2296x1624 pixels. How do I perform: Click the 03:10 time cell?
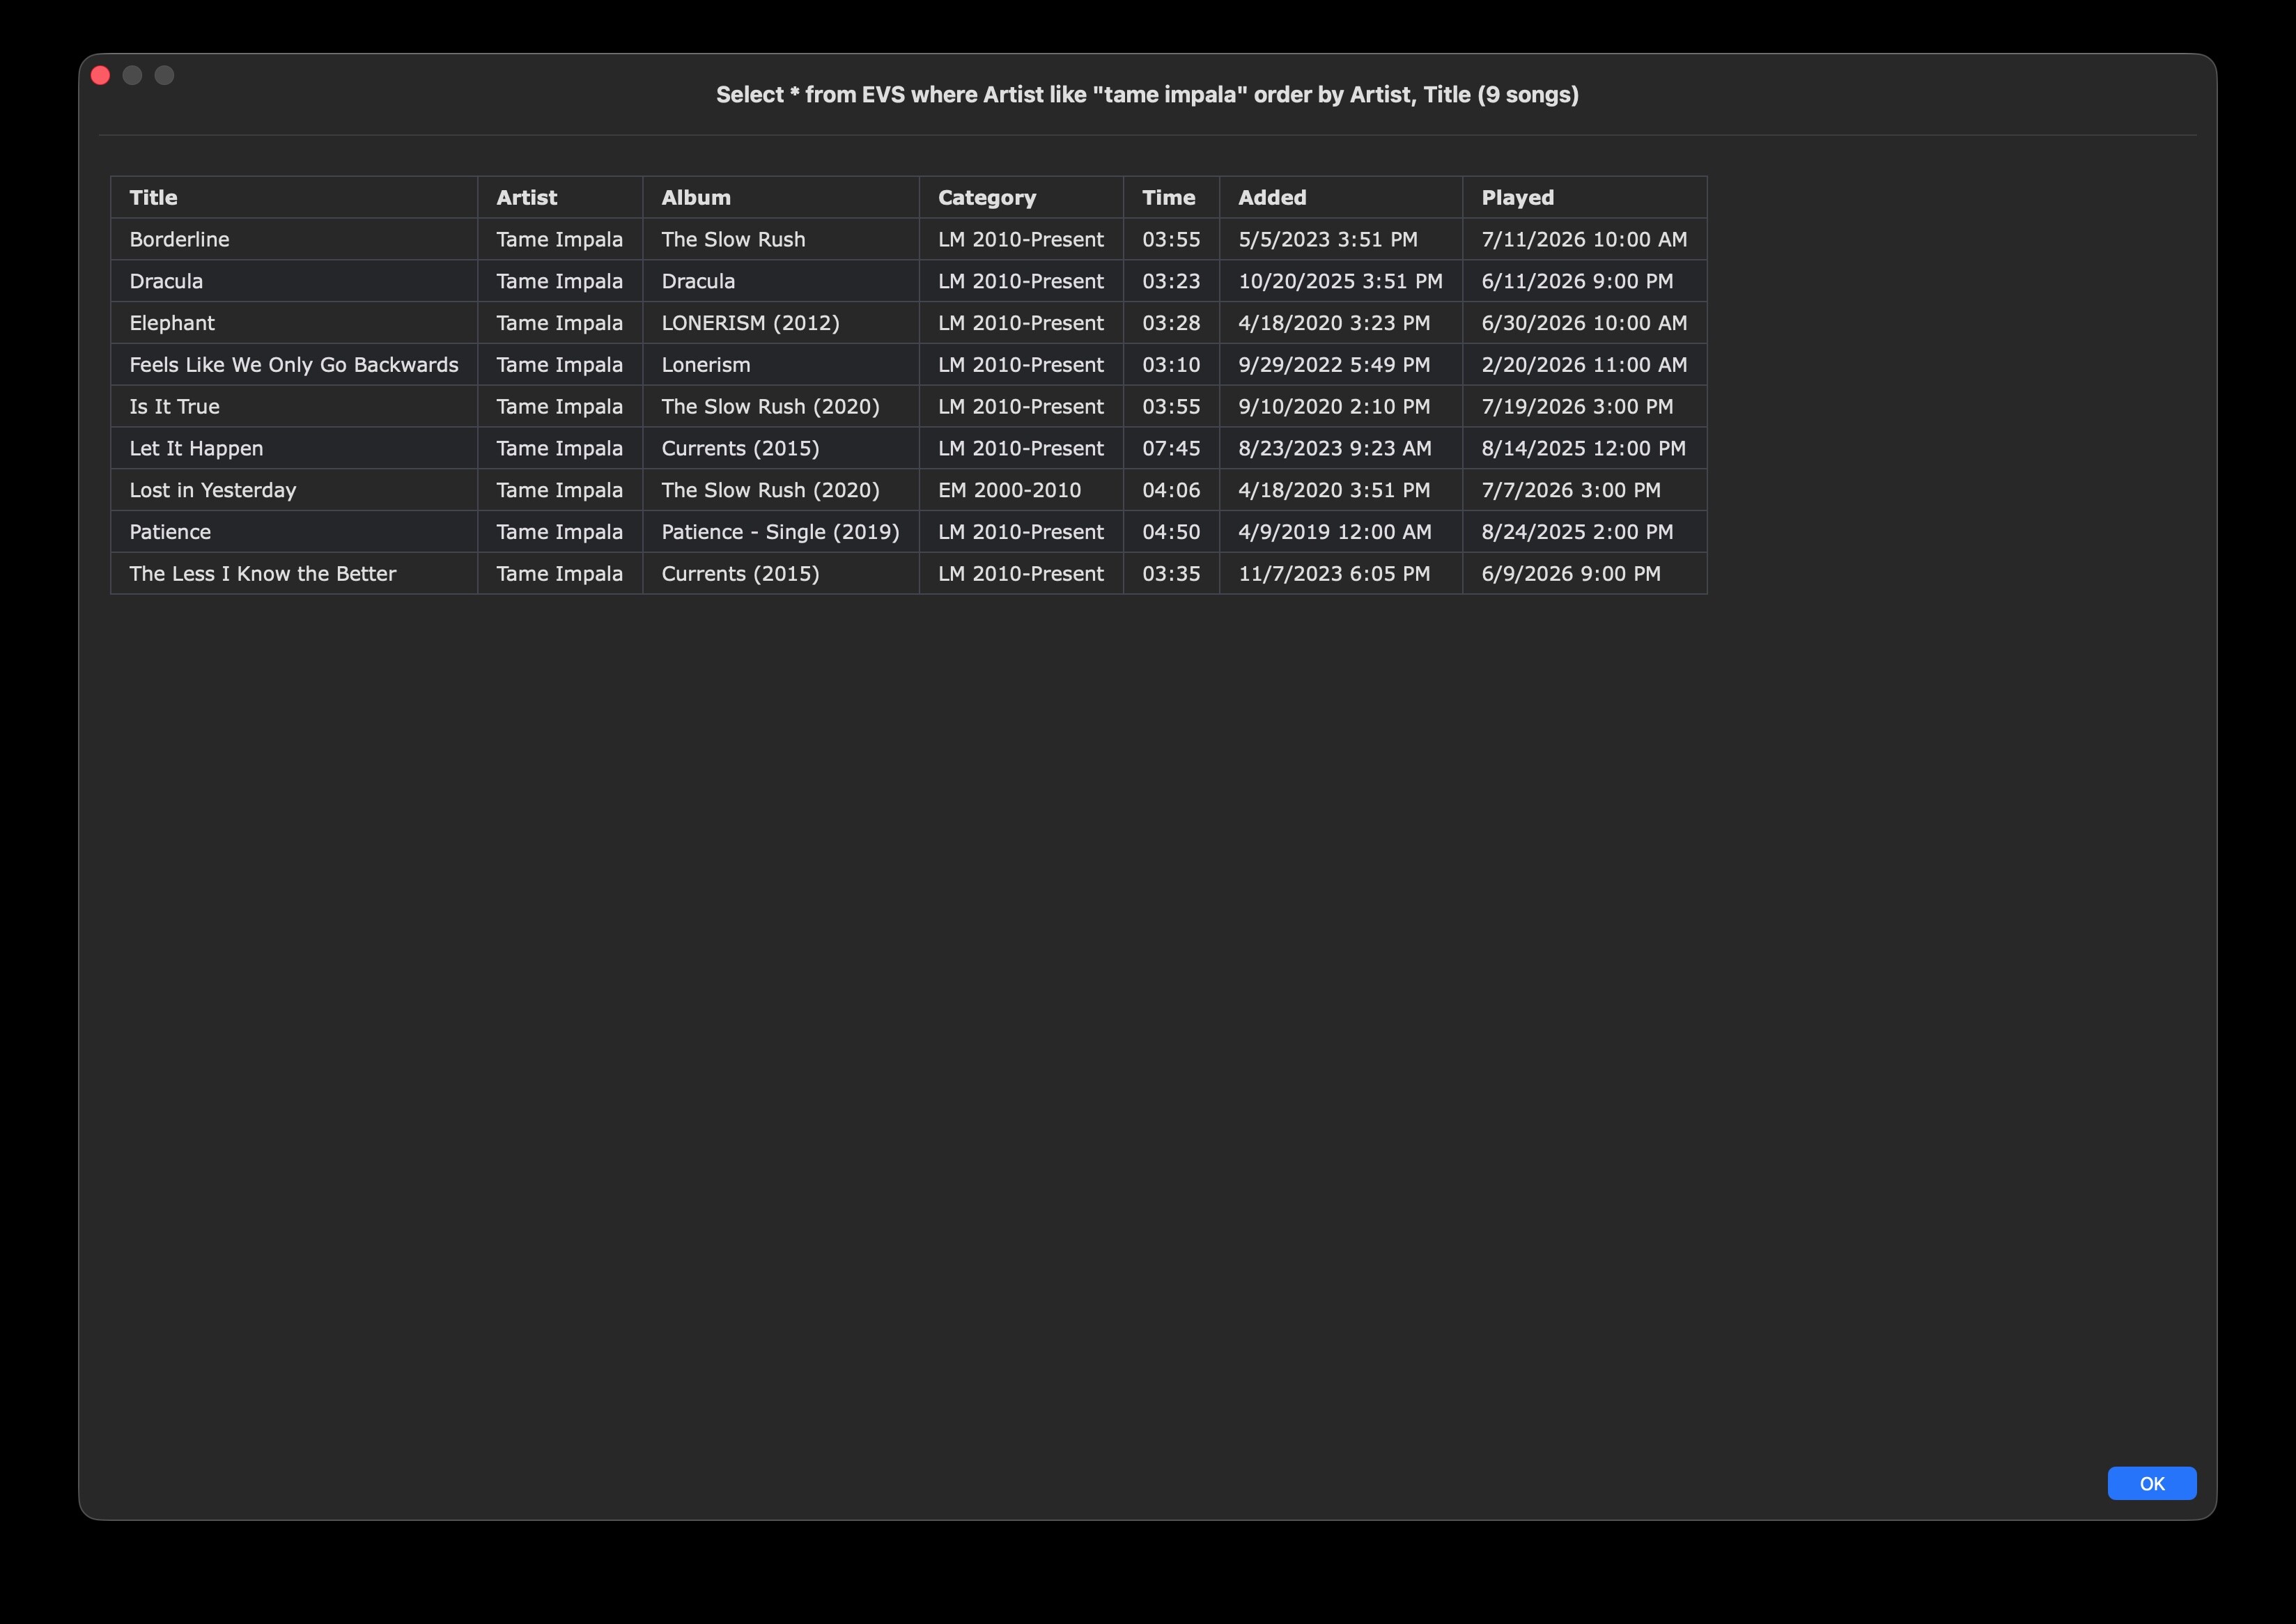[1171, 365]
